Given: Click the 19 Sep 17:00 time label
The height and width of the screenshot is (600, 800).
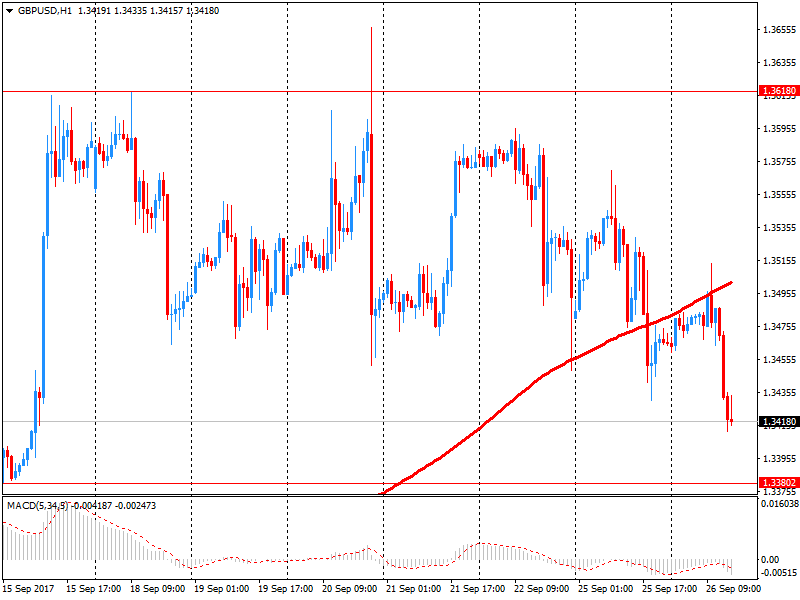Looking at the screenshot, I should pyautogui.click(x=286, y=589).
